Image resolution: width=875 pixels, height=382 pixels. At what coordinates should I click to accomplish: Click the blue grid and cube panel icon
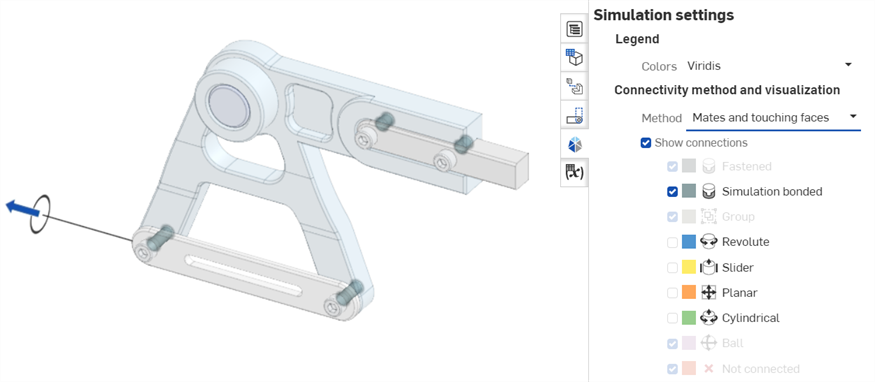tap(574, 57)
